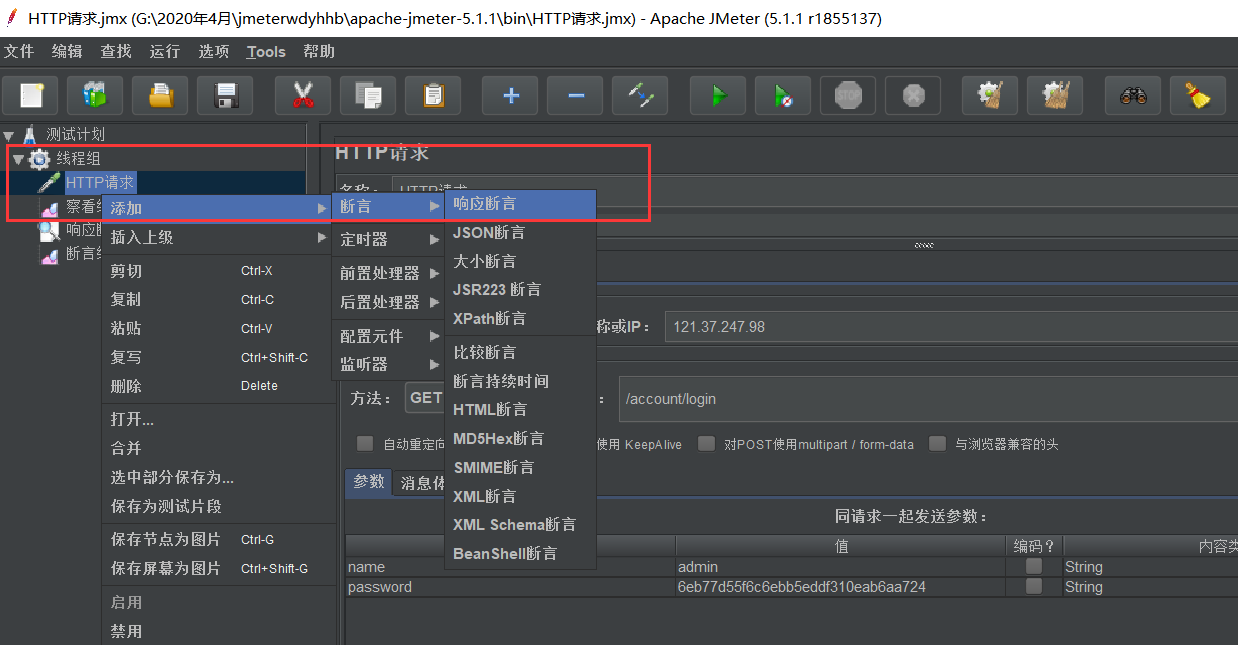Click the toggle enable/disable toolbar icon
The height and width of the screenshot is (645, 1238).
[640, 96]
